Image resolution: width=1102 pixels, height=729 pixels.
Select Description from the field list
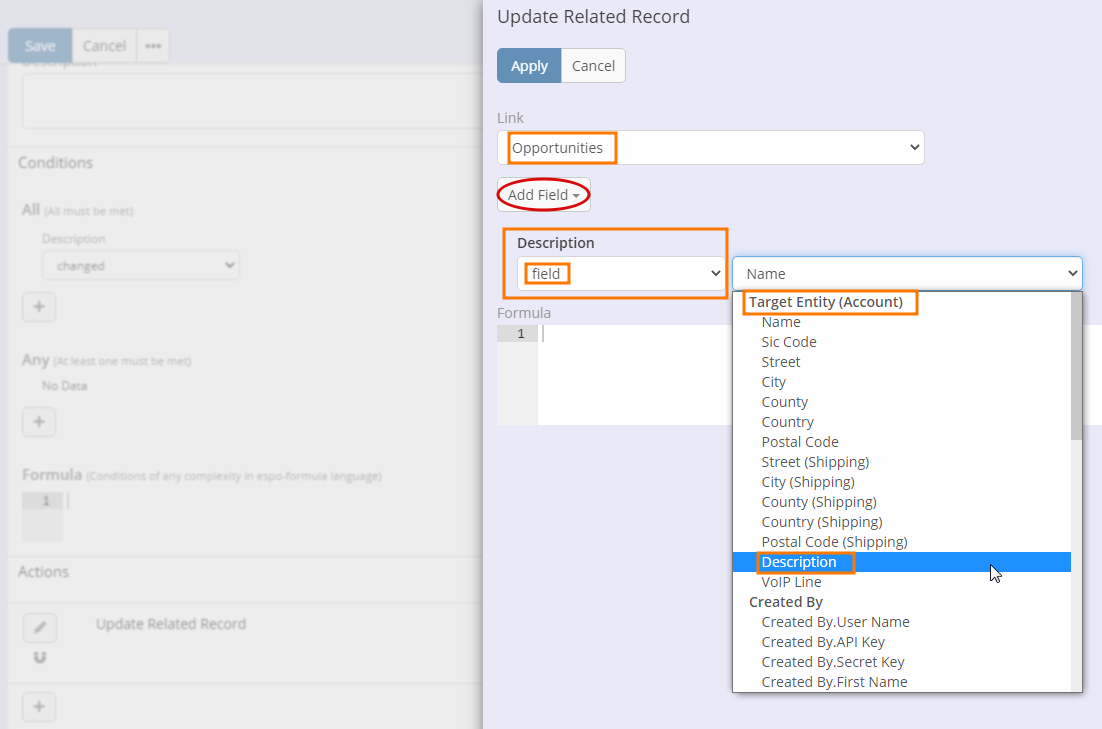click(x=799, y=562)
